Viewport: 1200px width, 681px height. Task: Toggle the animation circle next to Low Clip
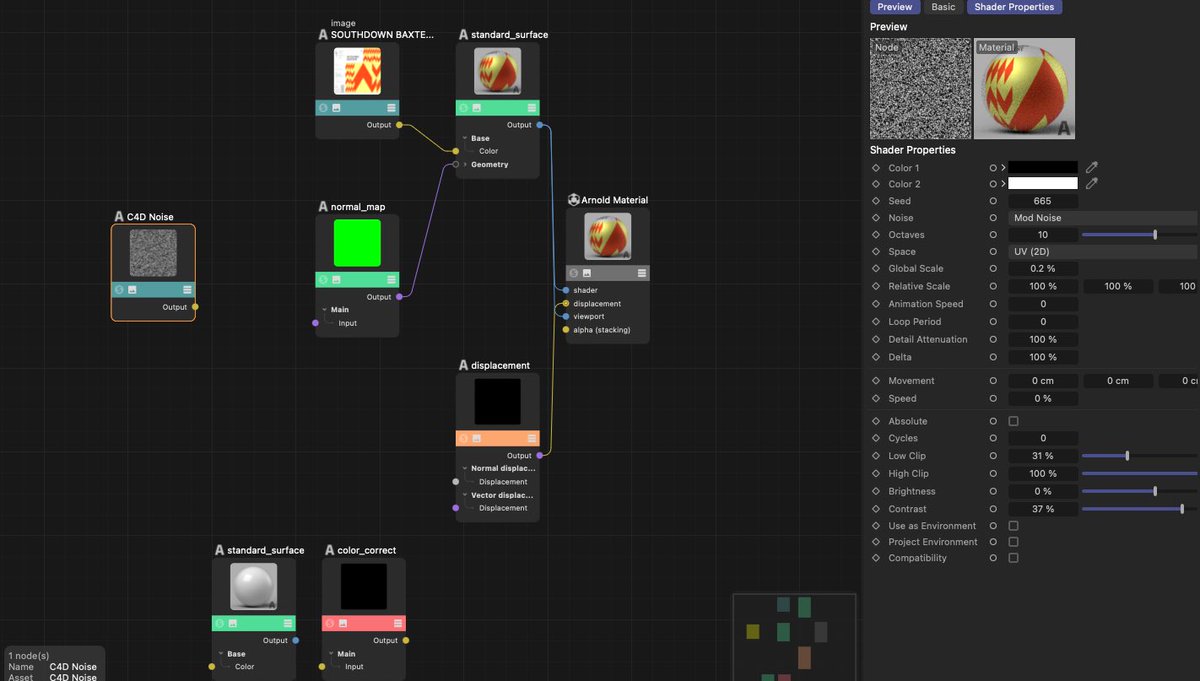[x=993, y=456]
